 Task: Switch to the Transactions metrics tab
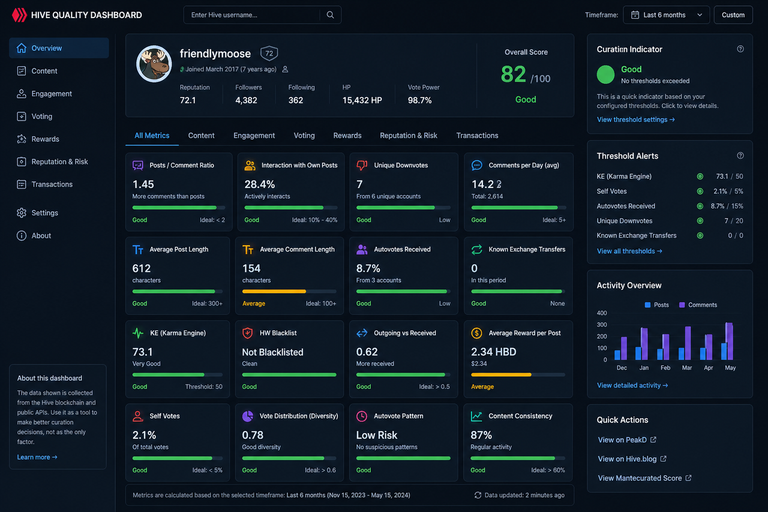click(477, 136)
